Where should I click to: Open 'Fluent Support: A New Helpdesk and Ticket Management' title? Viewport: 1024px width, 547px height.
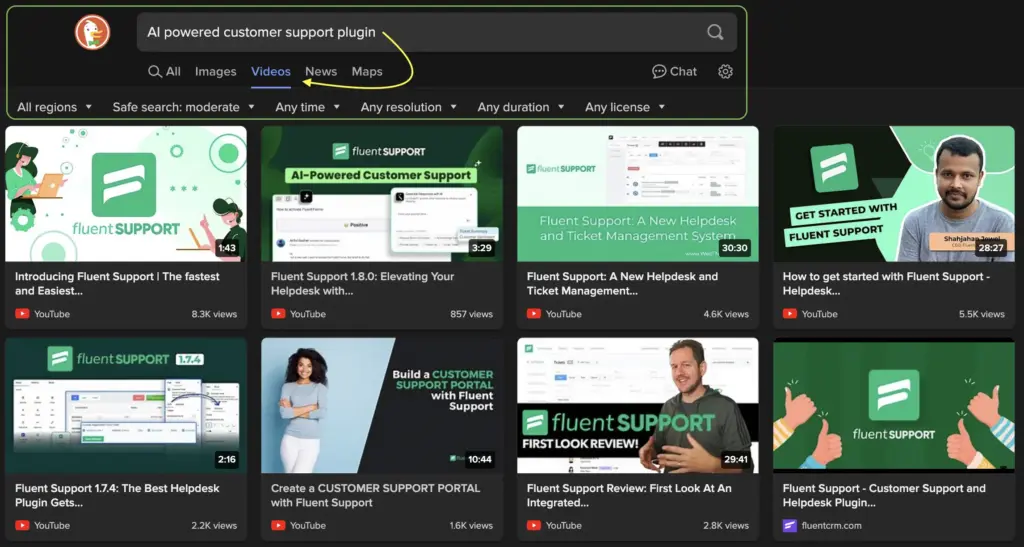[622, 284]
